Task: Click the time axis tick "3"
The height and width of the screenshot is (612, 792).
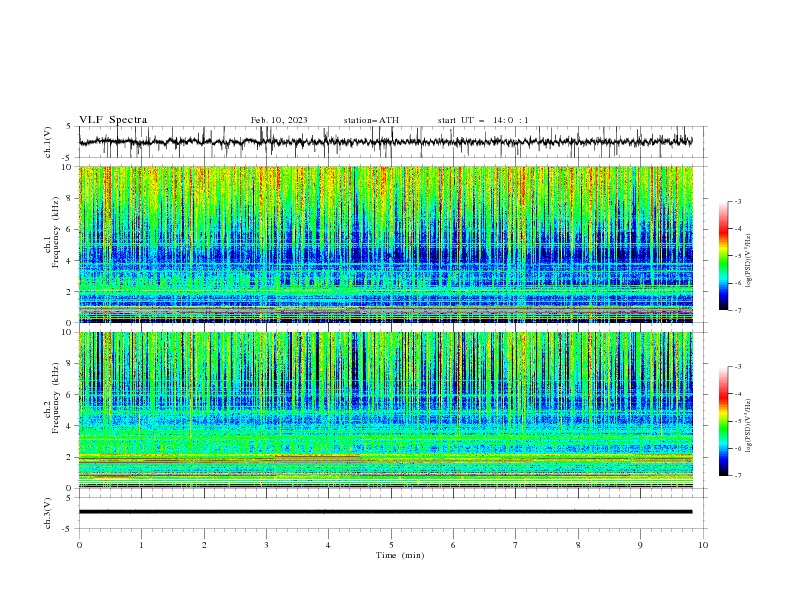Action: tap(266, 545)
